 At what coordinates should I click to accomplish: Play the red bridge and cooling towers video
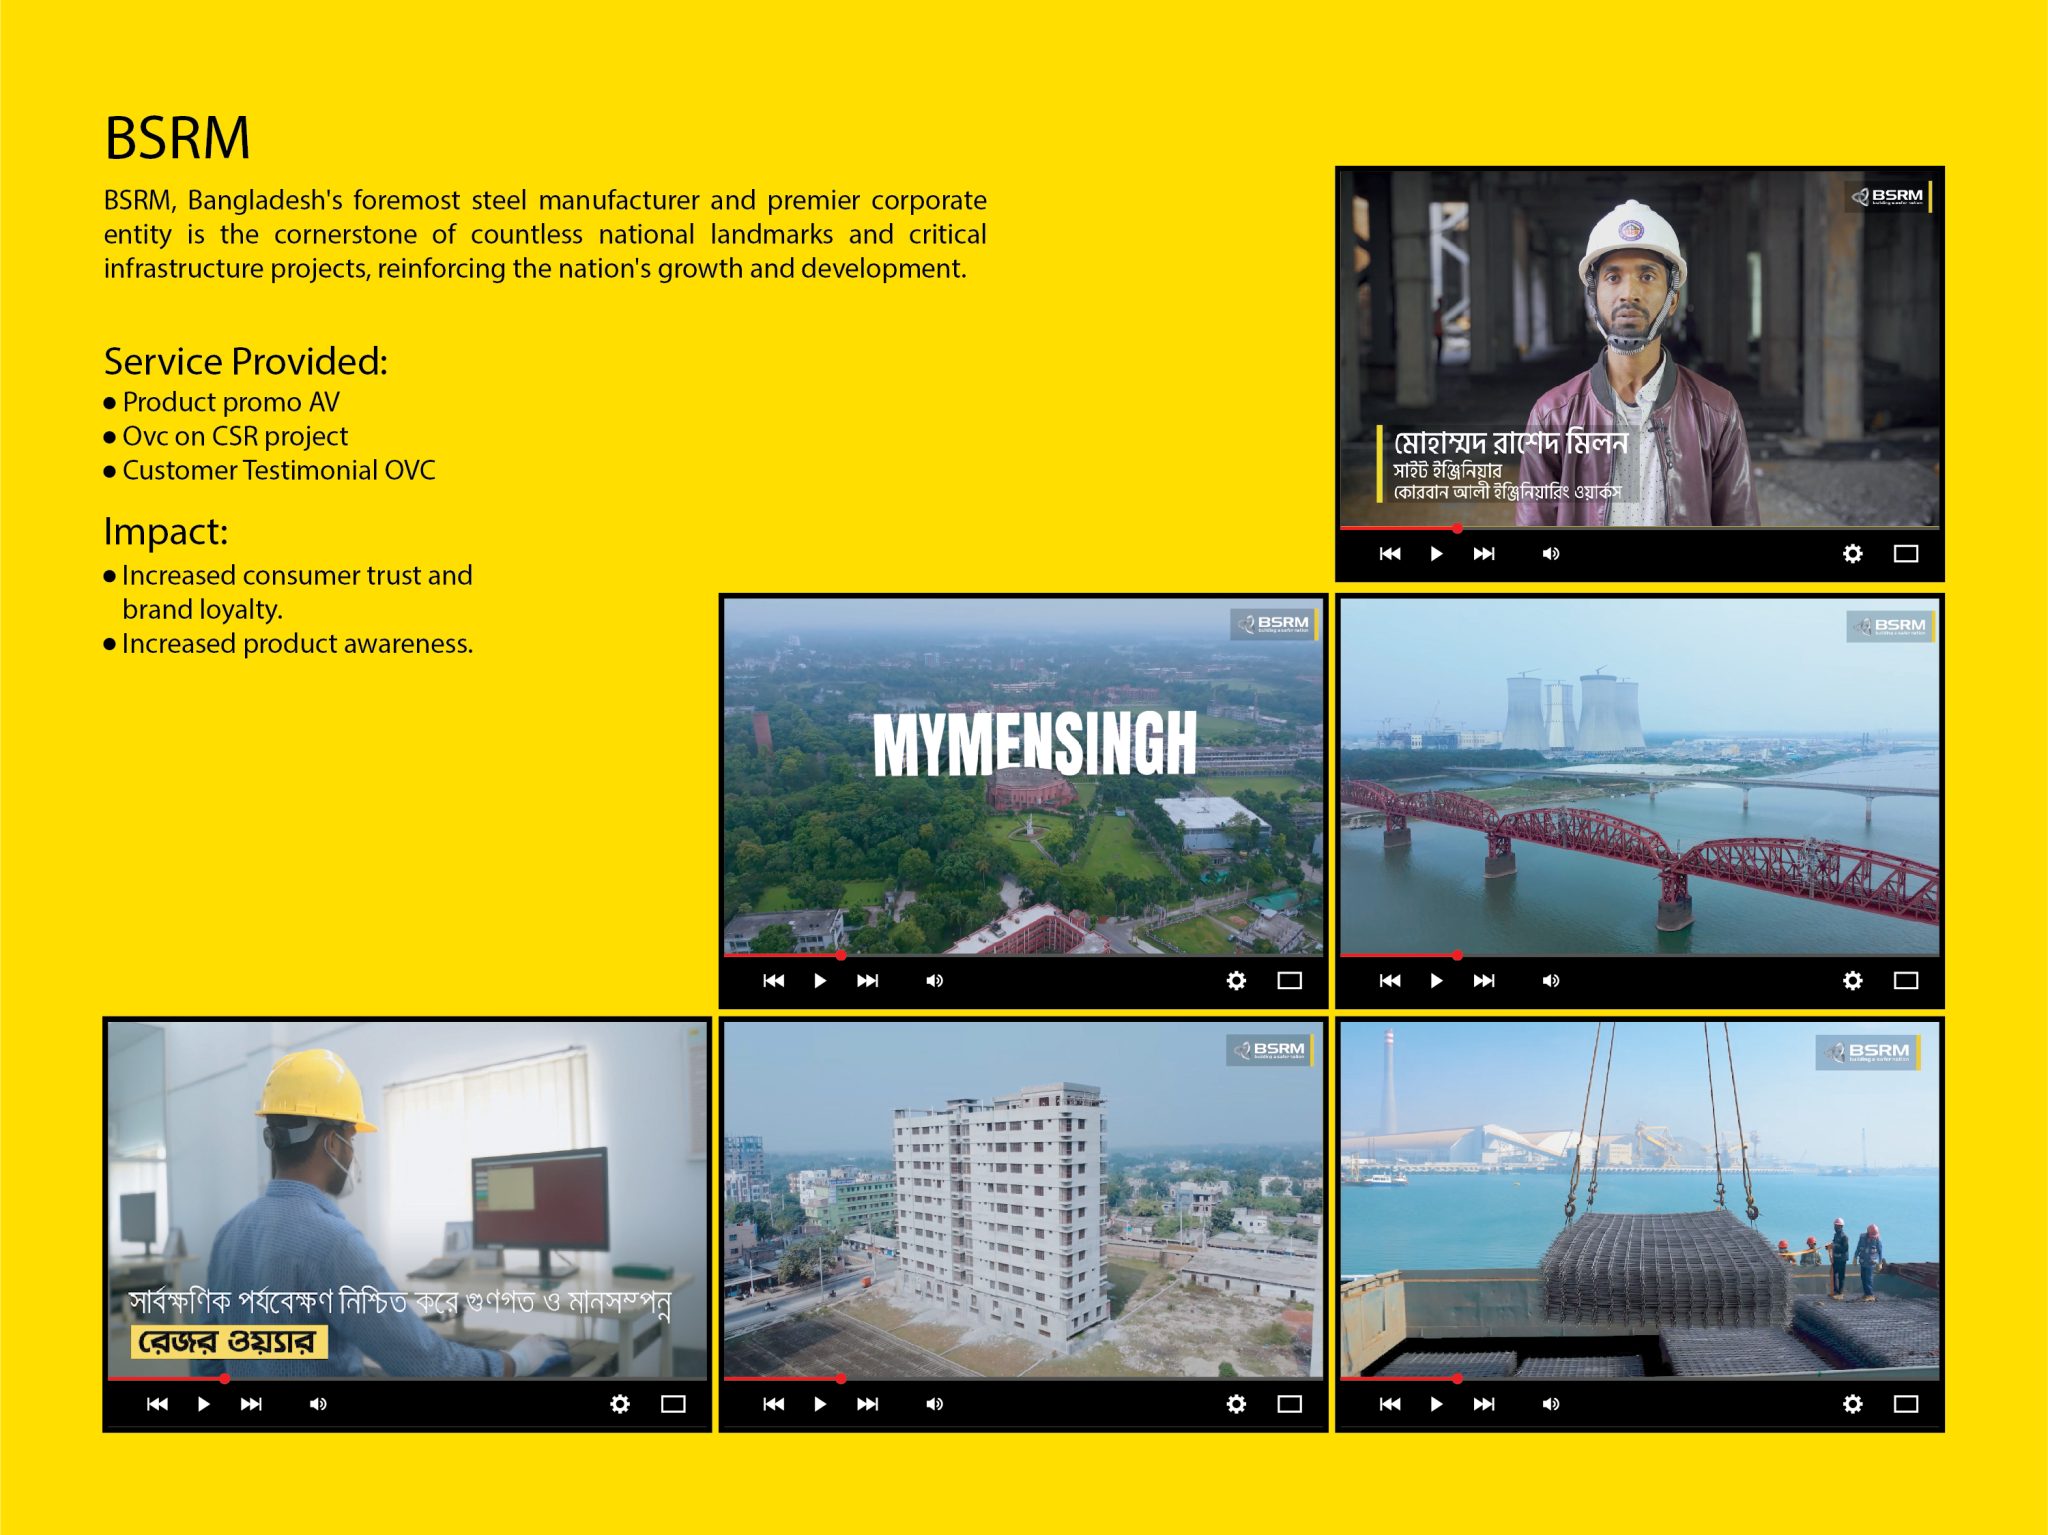(1436, 981)
